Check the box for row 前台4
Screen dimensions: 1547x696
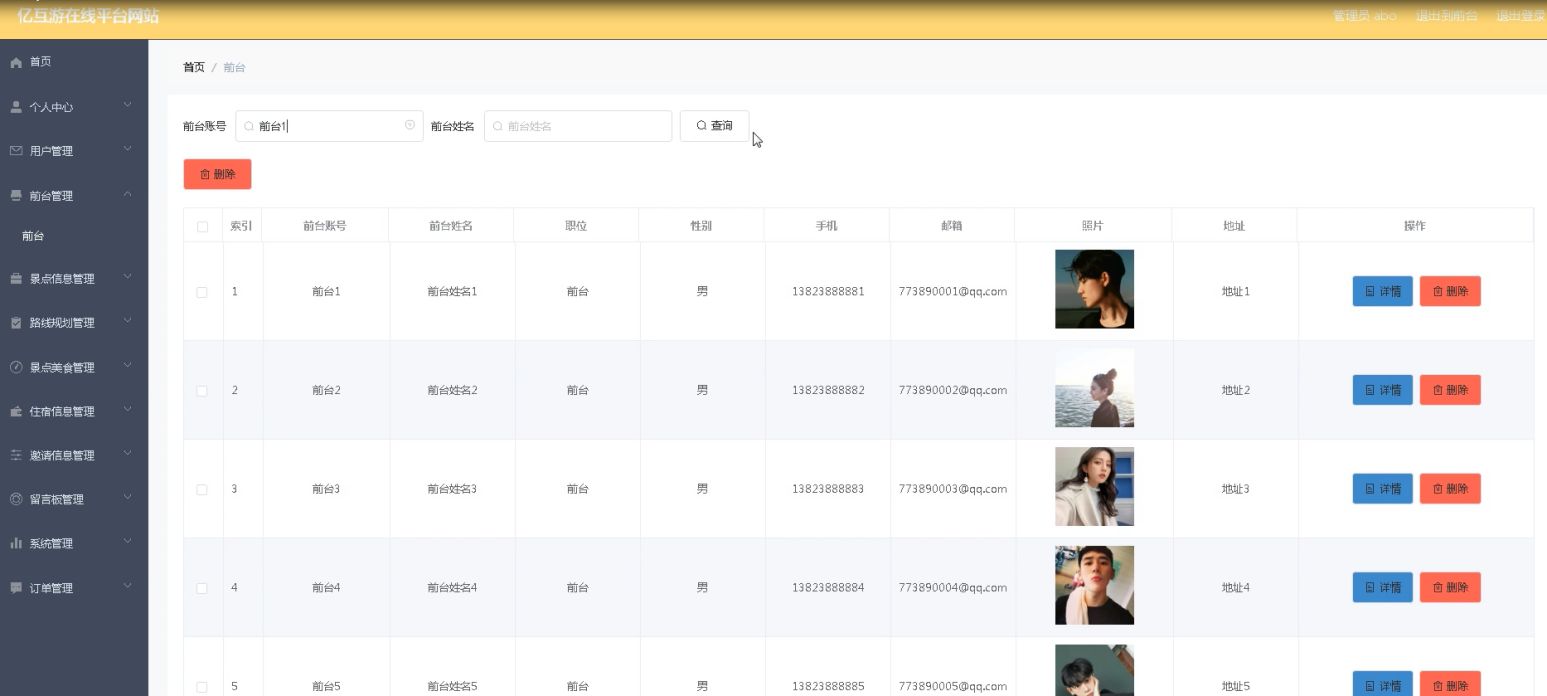click(x=202, y=588)
